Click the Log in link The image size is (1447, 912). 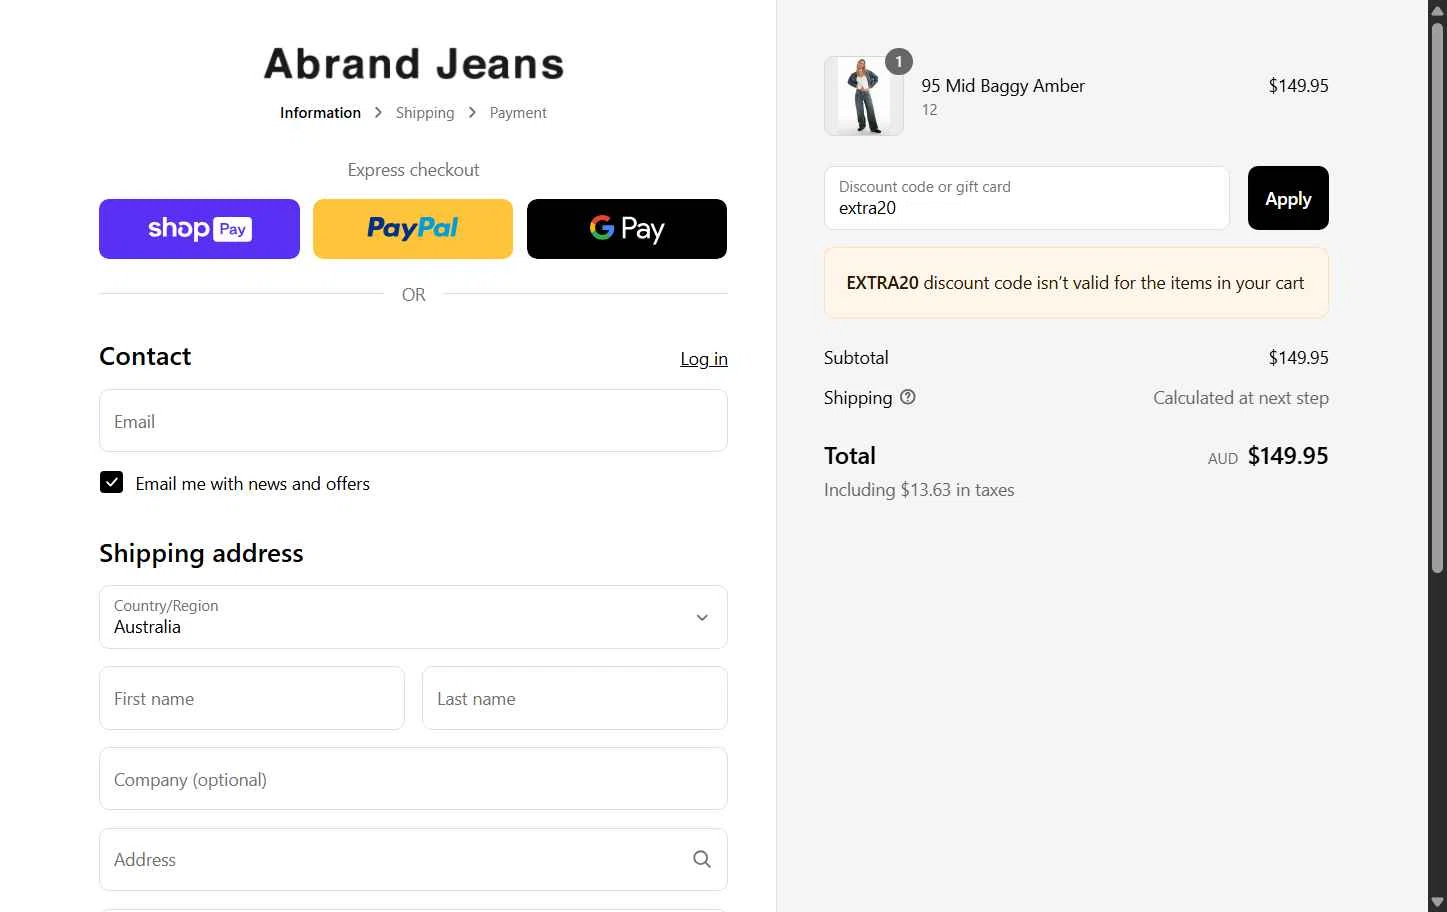pos(704,359)
